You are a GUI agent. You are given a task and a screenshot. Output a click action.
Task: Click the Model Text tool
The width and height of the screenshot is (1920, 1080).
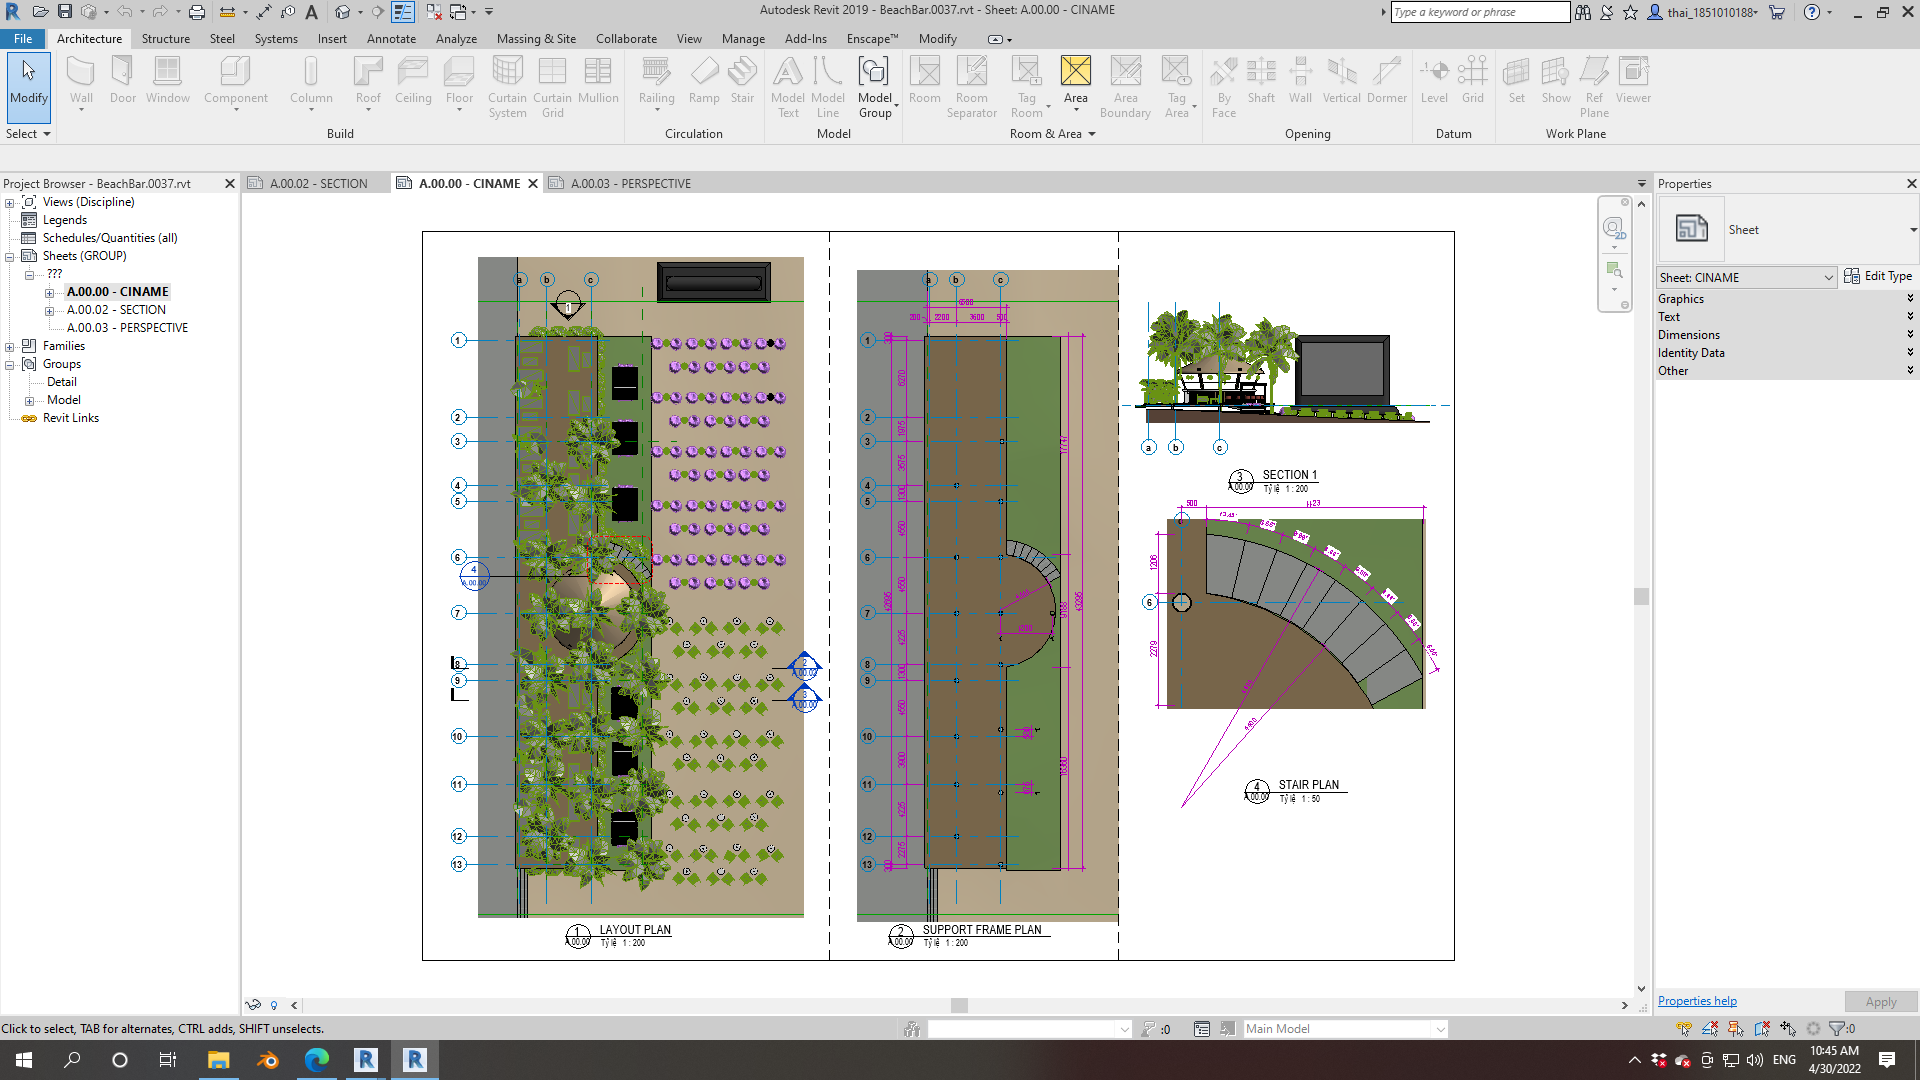(x=788, y=86)
